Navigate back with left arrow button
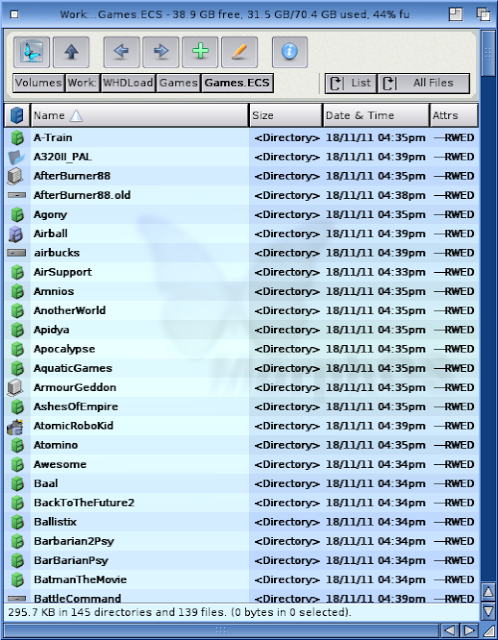Viewport: 498px width, 640px height. coord(122,52)
